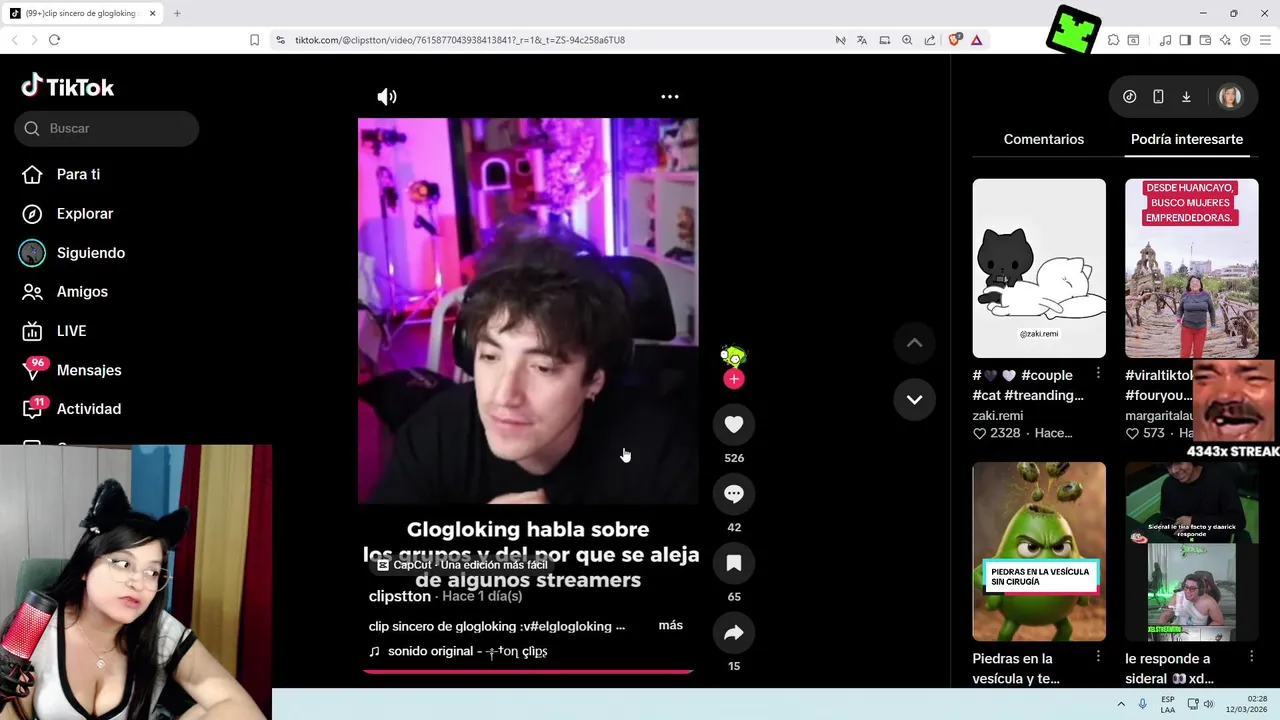The image size is (1280, 720).
Task: Open the Desde Huancayo video thumbnail
Action: tap(1192, 268)
